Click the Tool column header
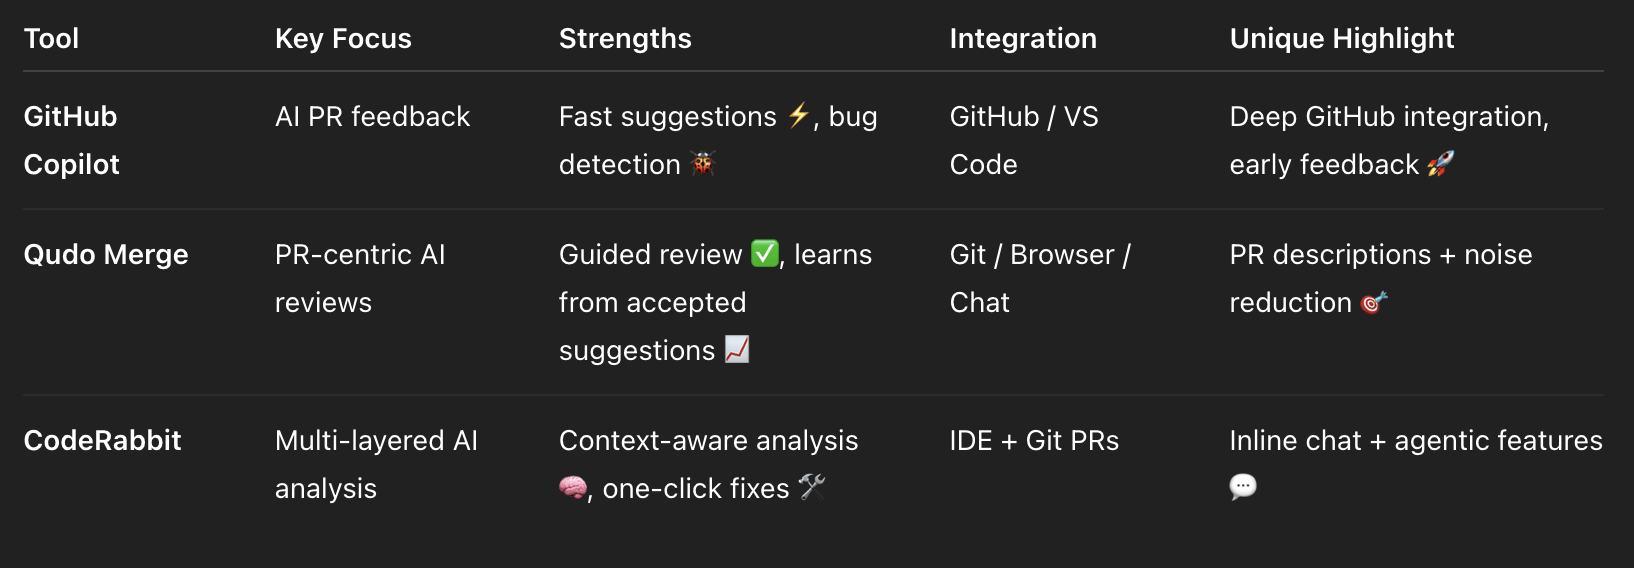The image size is (1634, 568). click(x=51, y=38)
